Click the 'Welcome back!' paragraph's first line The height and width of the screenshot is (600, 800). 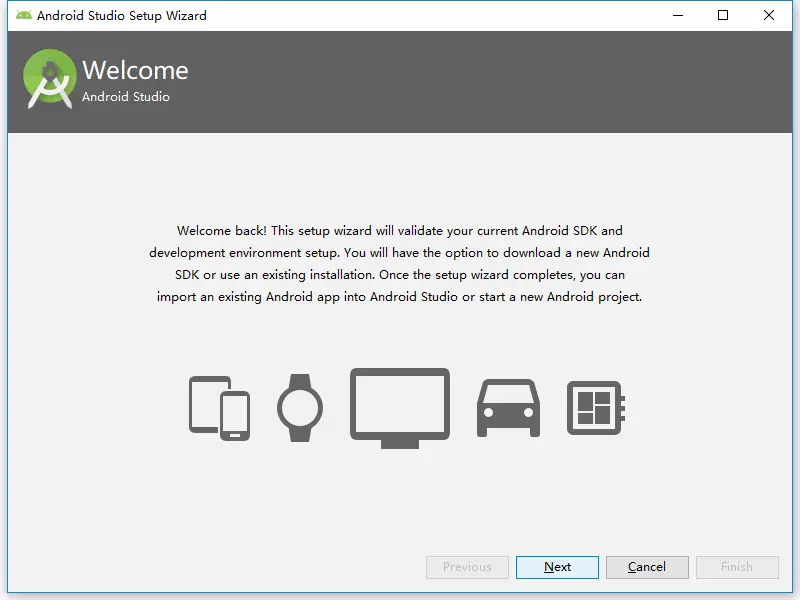coord(399,231)
